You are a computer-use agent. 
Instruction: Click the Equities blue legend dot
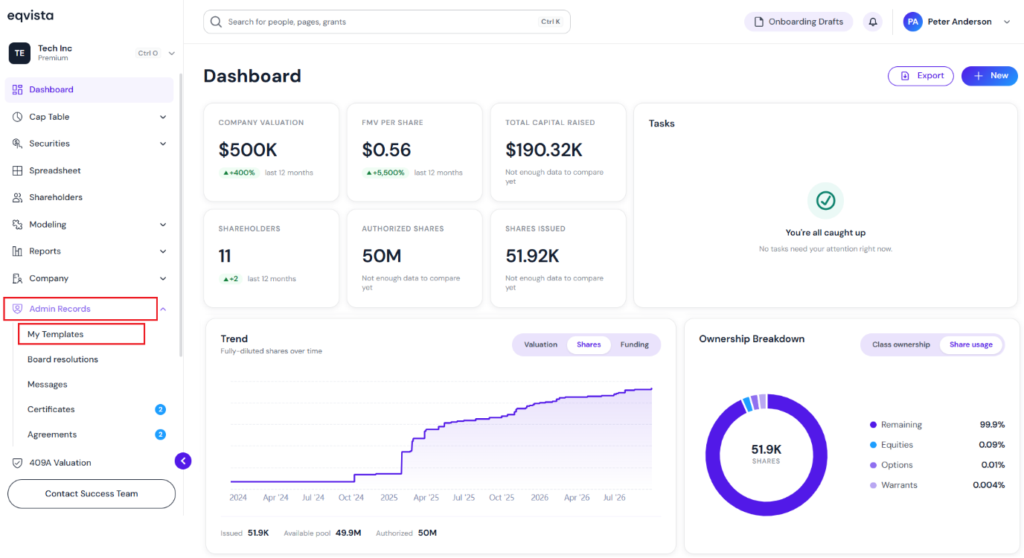pyautogui.click(x=873, y=445)
